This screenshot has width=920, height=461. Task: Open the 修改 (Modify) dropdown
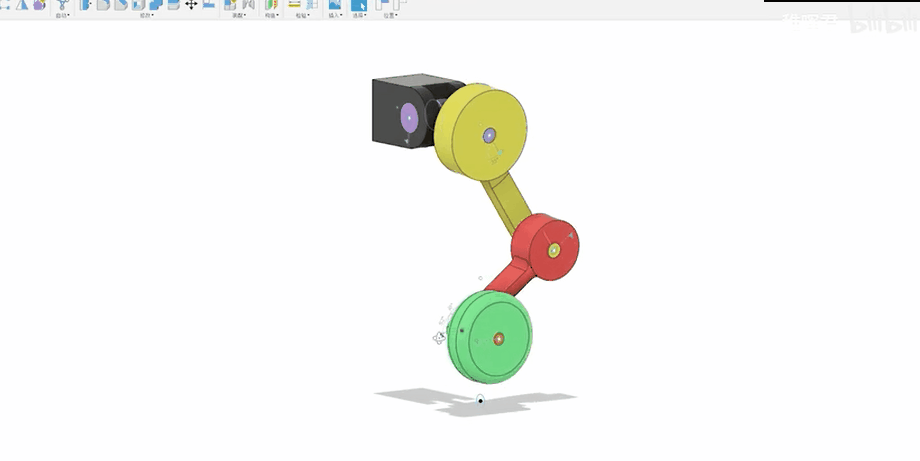pyautogui.click(x=146, y=15)
